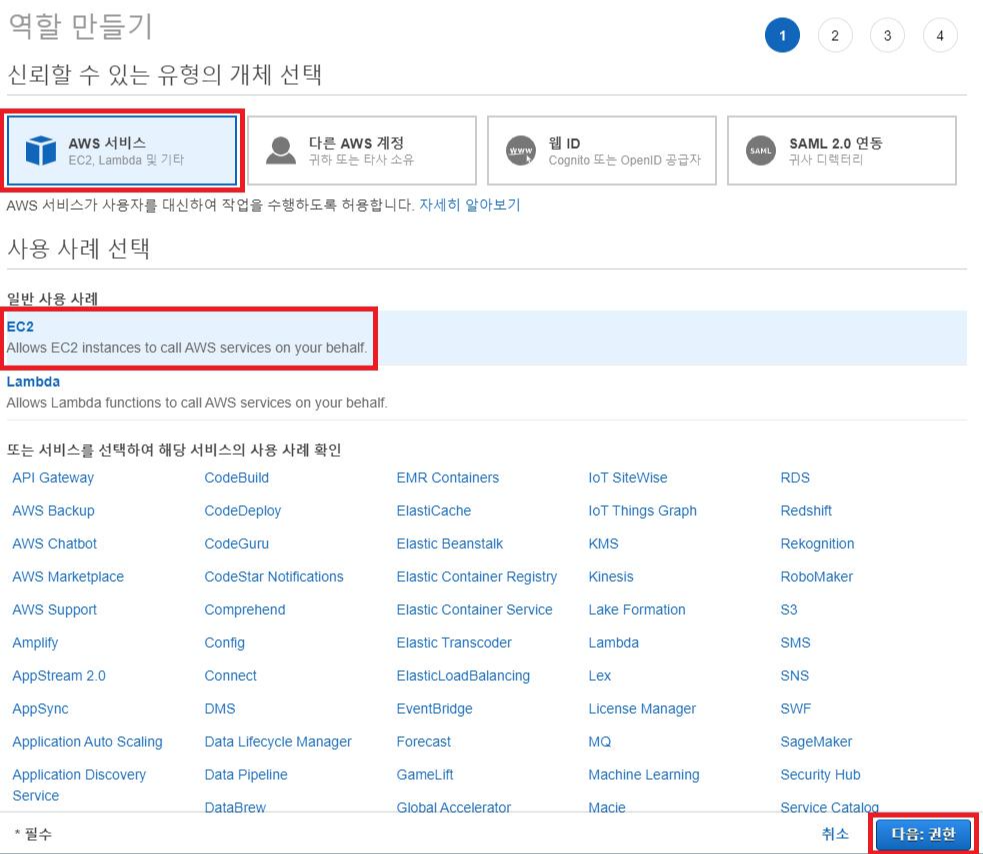Image resolution: width=983 pixels, height=854 pixels.
Task: Select Lambda in the services list
Action: click(613, 643)
